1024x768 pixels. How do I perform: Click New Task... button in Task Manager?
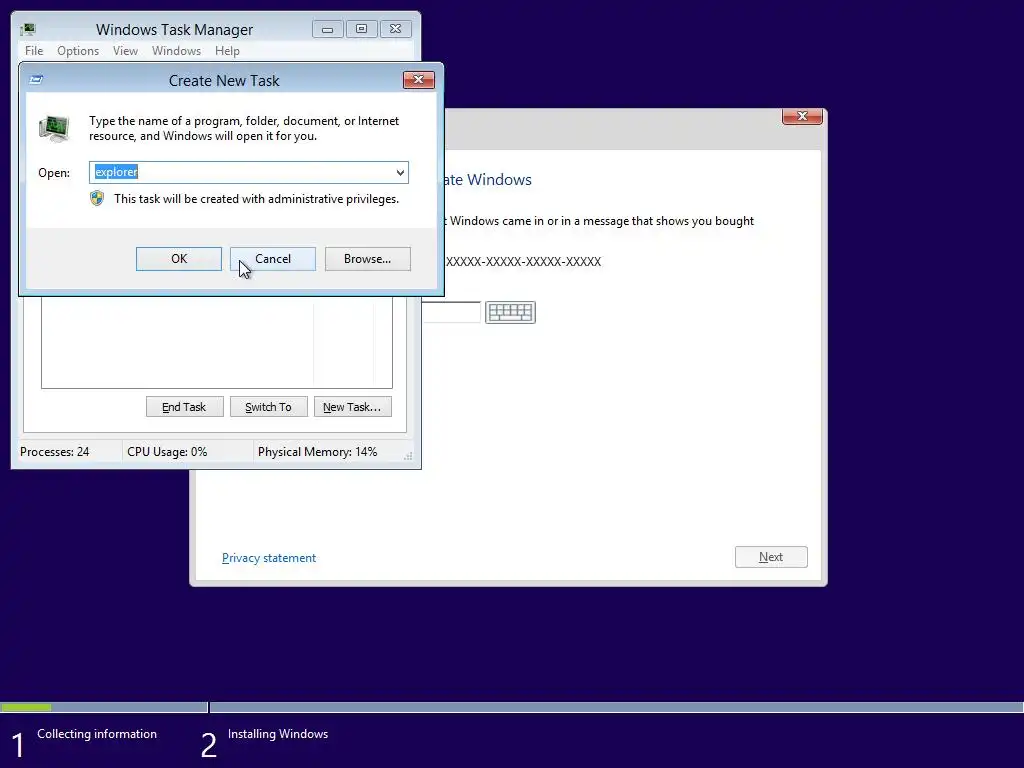click(x=353, y=407)
